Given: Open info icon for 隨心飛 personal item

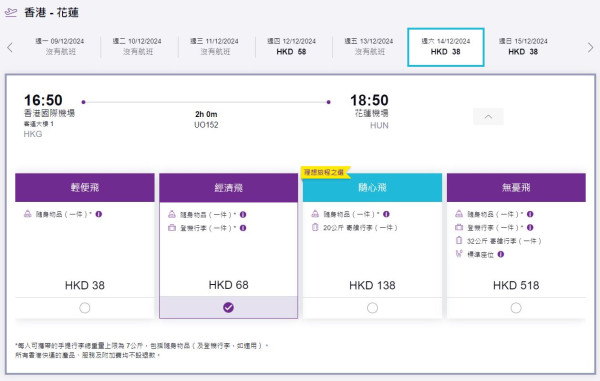Looking at the screenshot, I should click(386, 214).
